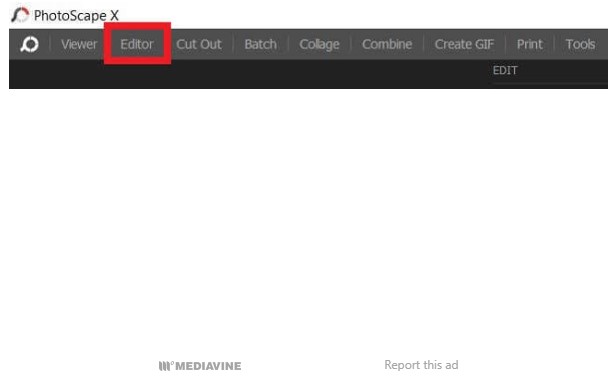This screenshot has height=382, width=614.
Task: Select the EDIT panel tab
Action: (x=505, y=70)
